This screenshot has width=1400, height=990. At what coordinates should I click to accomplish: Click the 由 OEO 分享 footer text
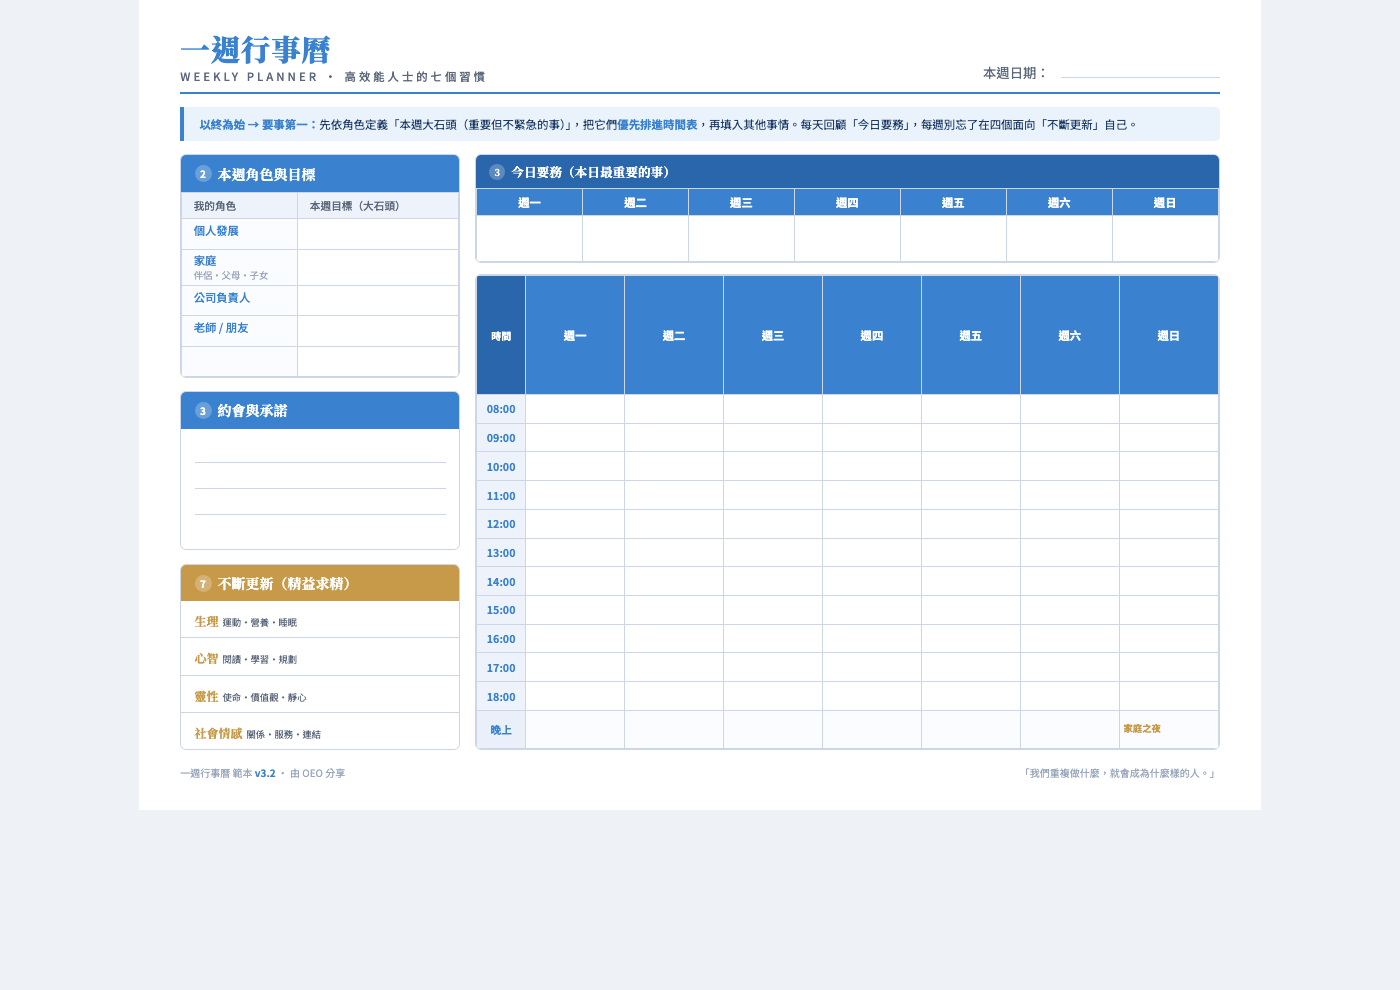317,773
